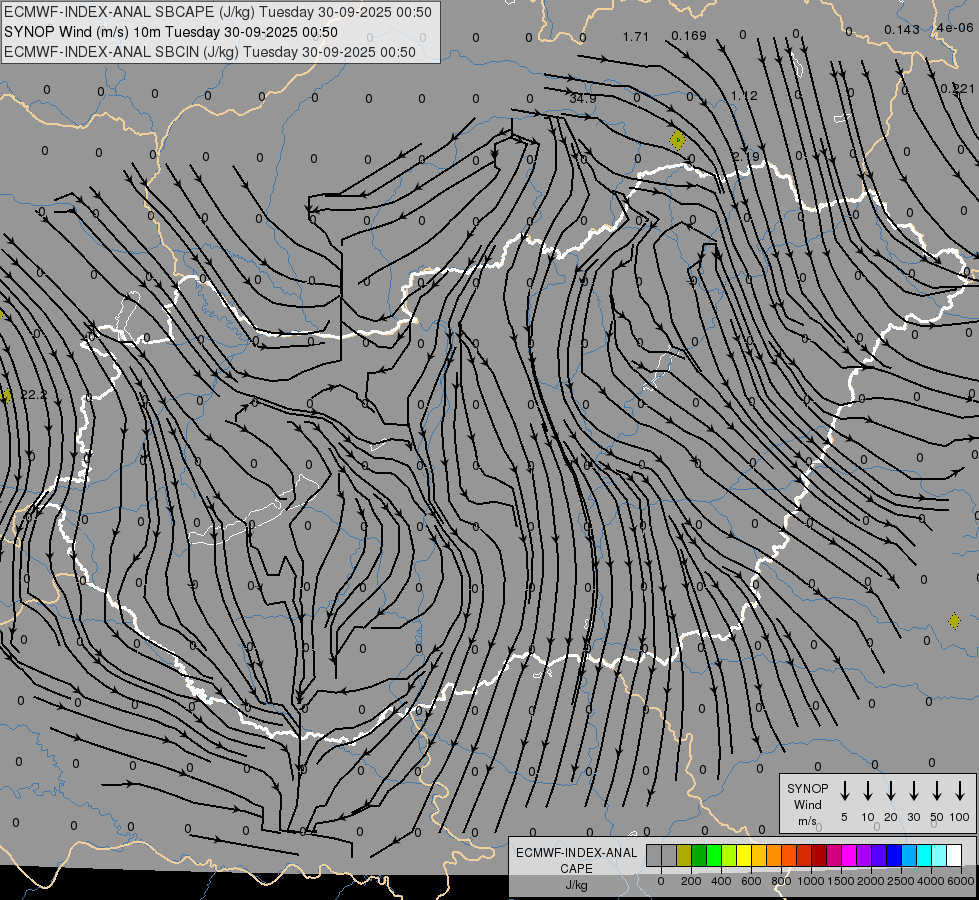Click the 50 m/s wind arrow in legend
979x900 pixels.
[x=937, y=791]
